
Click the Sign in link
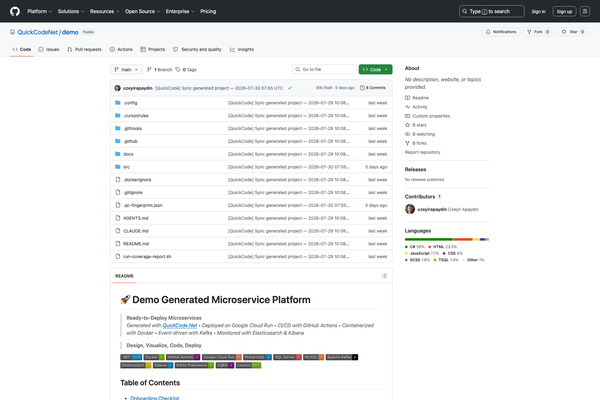point(538,11)
